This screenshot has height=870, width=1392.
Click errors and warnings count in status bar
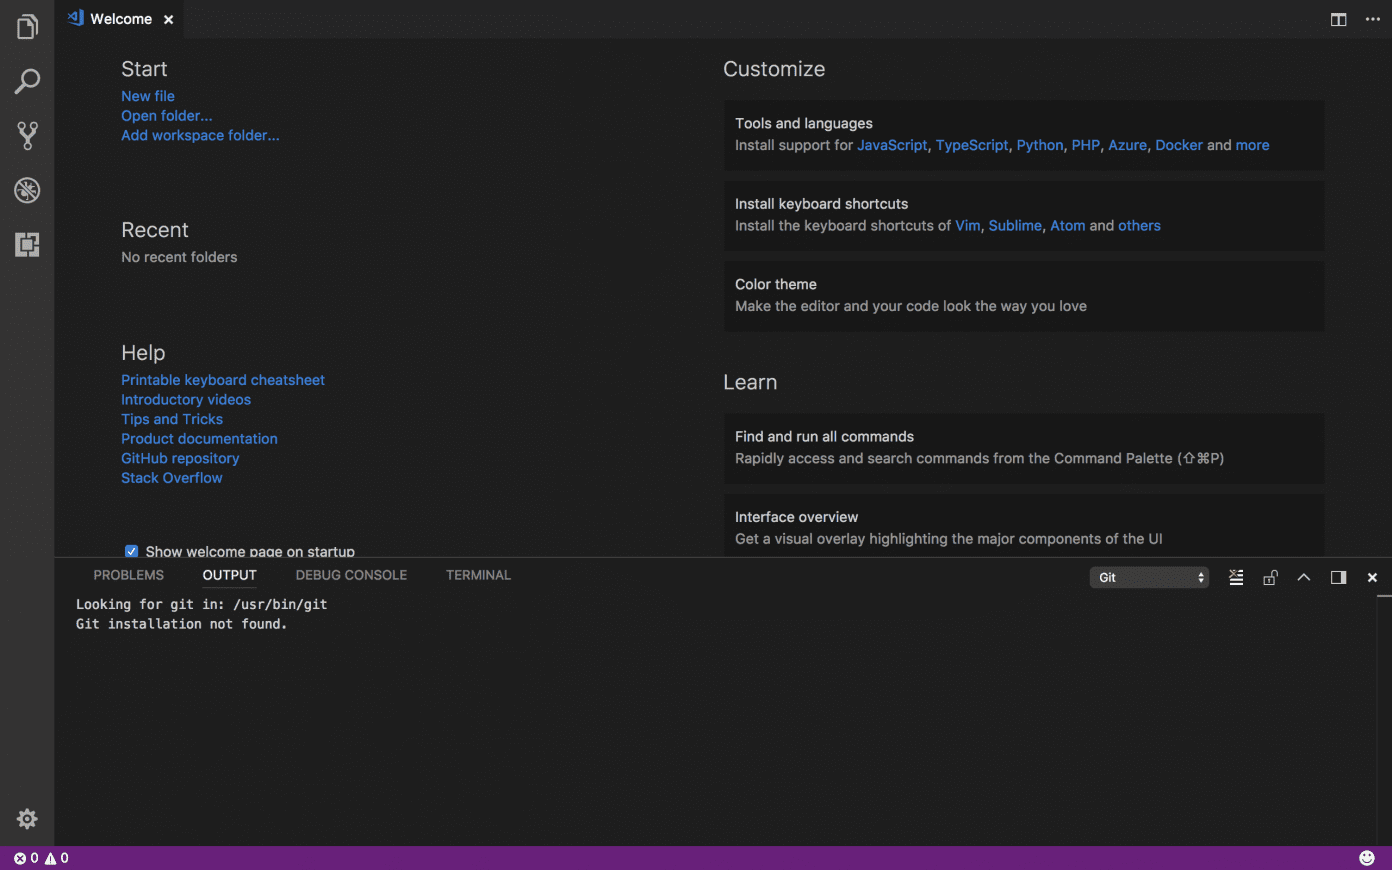[x=41, y=858]
